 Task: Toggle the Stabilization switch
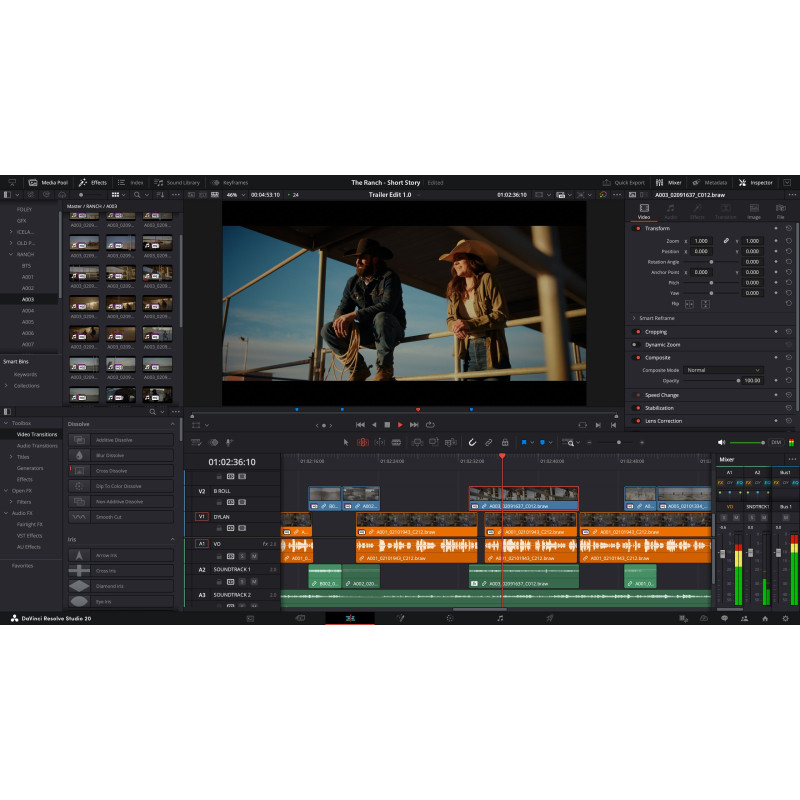[637, 408]
